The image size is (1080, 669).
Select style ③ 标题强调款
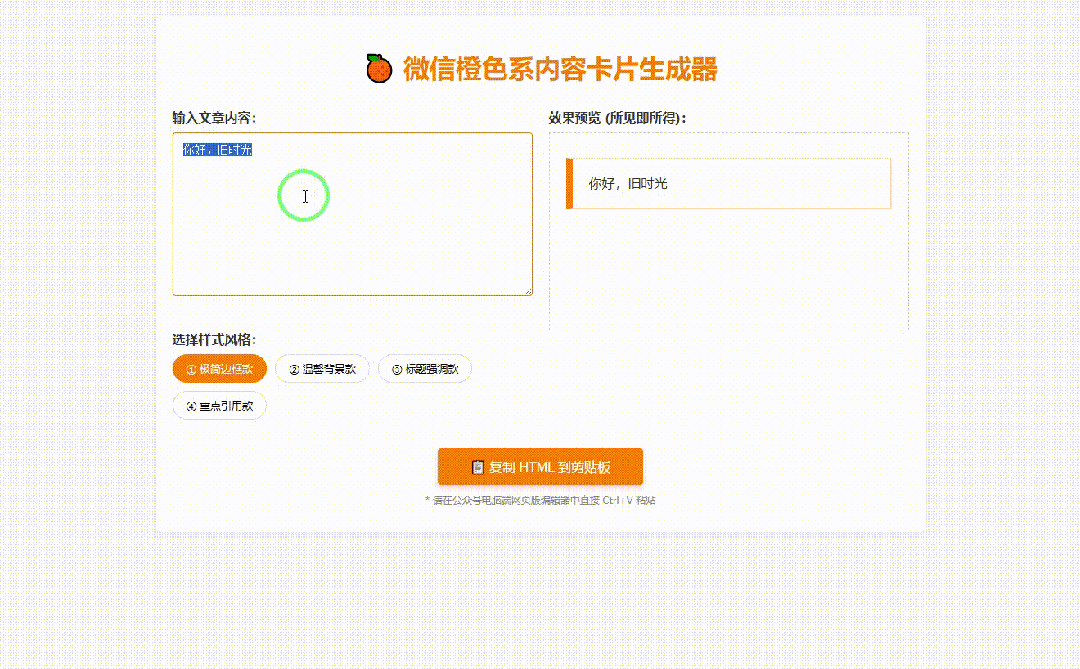click(425, 369)
